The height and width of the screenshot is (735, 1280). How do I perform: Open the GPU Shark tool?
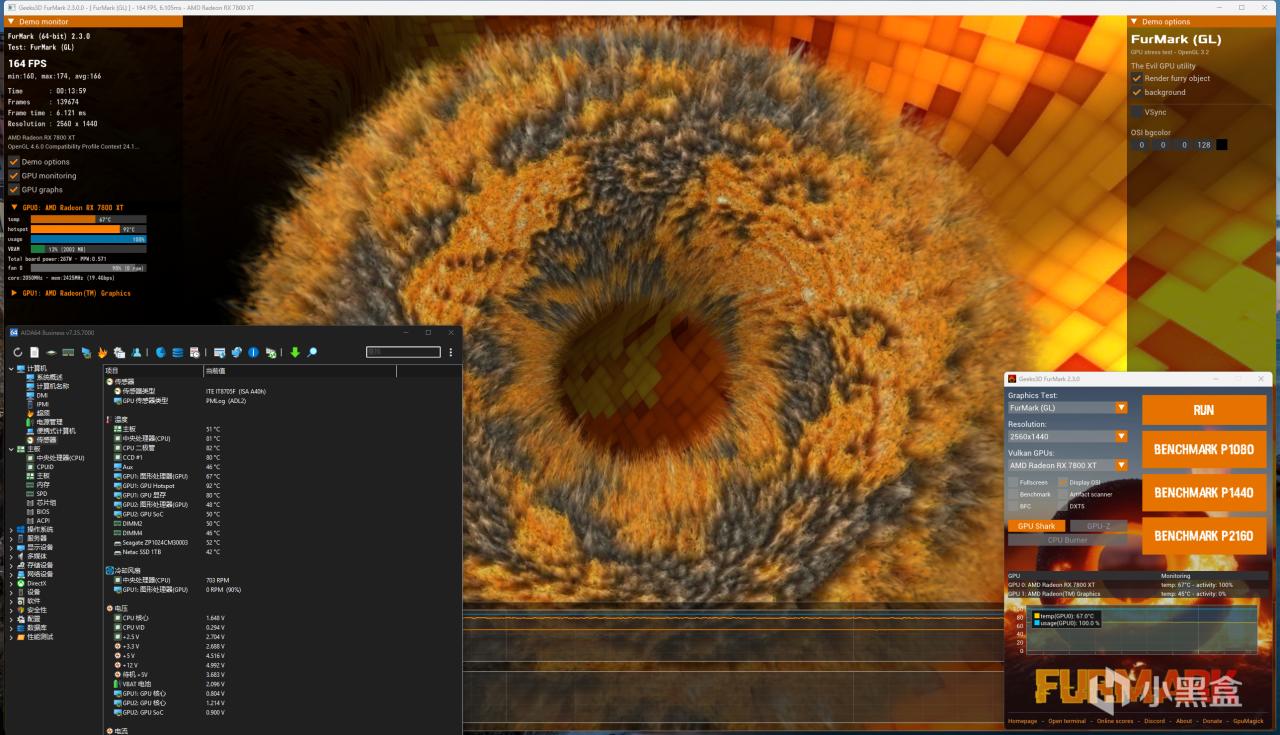pos(1037,526)
